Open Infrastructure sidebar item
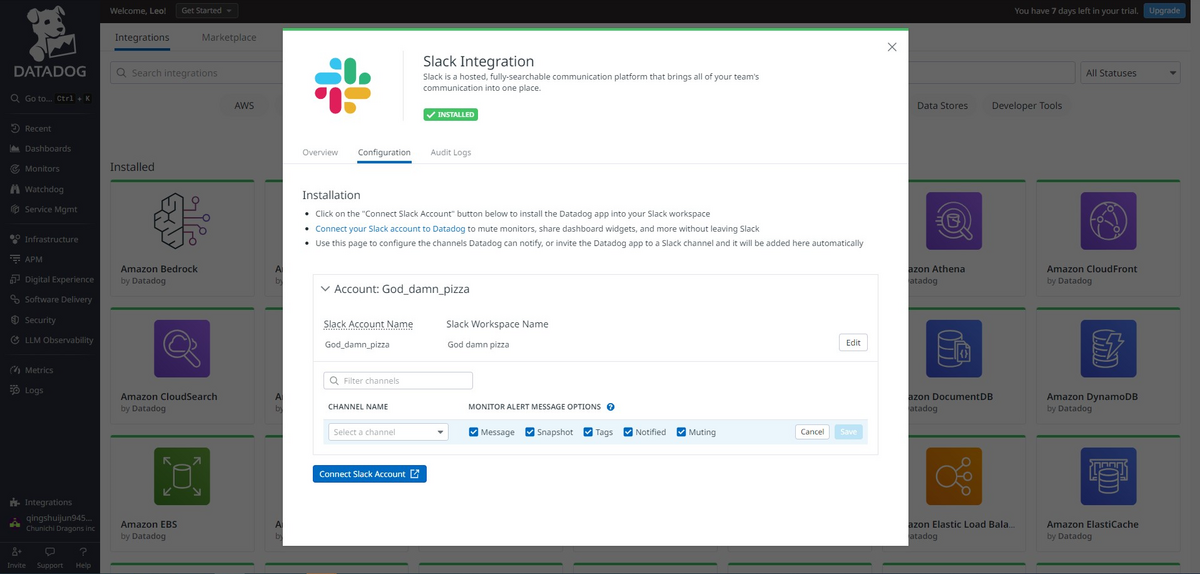Viewport: 1200px width, 574px height. (51, 240)
